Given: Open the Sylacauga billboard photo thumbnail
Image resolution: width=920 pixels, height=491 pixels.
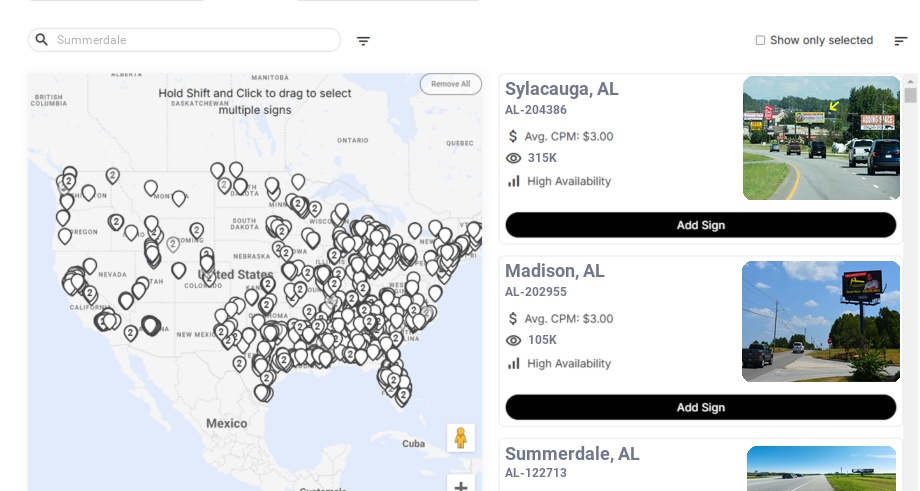Looking at the screenshot, I should (821, 138).
